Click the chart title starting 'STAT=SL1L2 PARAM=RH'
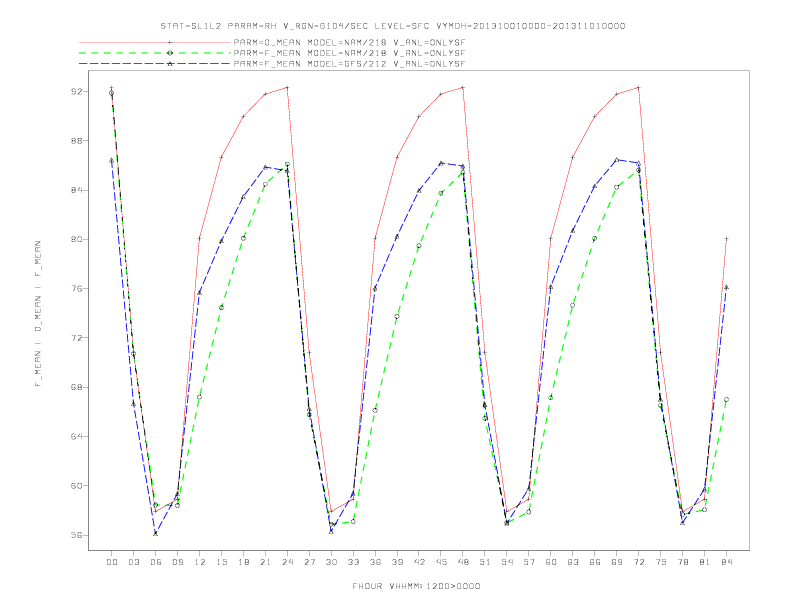The height and width of the screenshot is (612, 792). [x=393, y=26]
